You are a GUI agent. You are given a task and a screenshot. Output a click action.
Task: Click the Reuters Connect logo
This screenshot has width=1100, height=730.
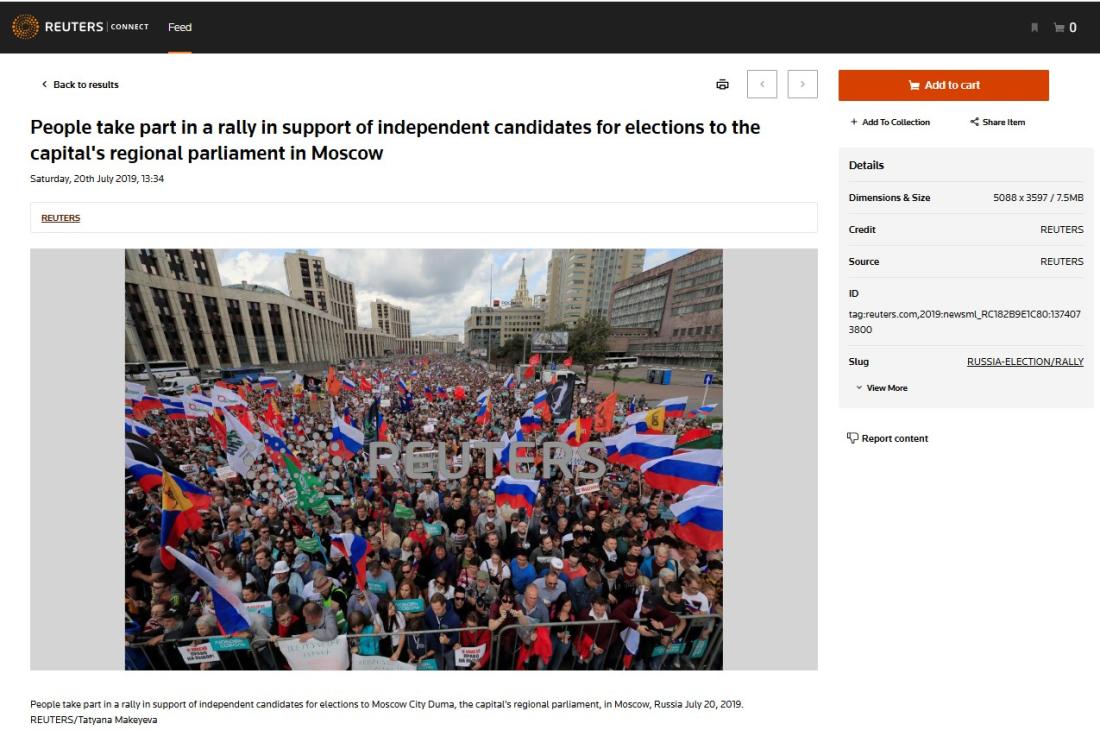[x=80, y=27]
